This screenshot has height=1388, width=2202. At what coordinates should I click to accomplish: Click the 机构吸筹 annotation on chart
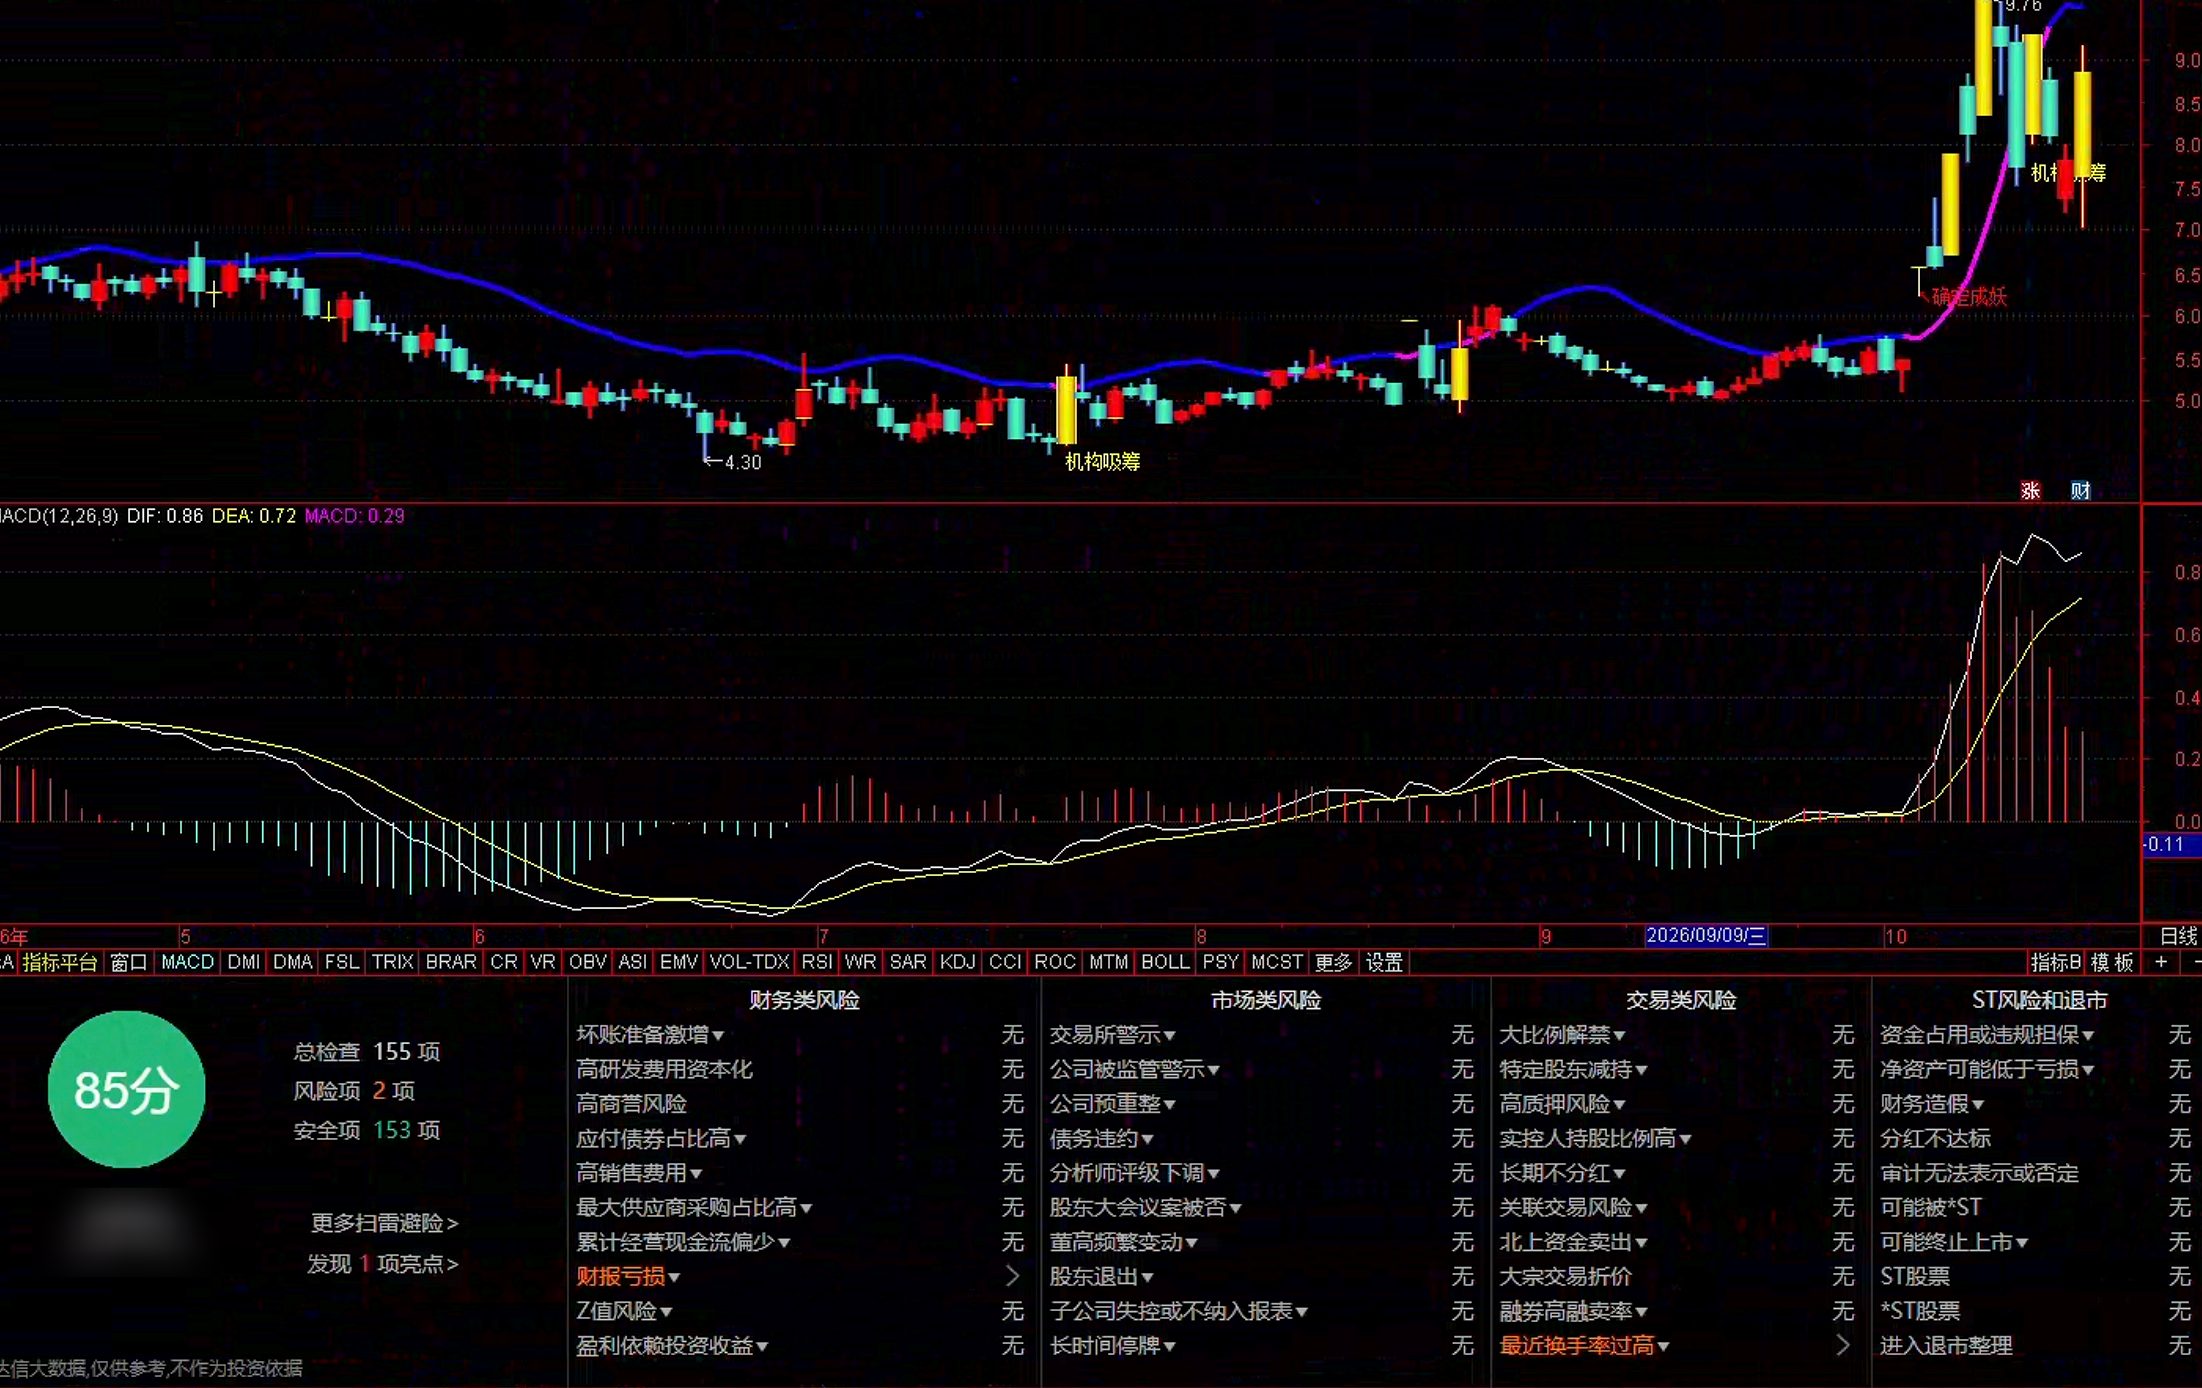1102,461
